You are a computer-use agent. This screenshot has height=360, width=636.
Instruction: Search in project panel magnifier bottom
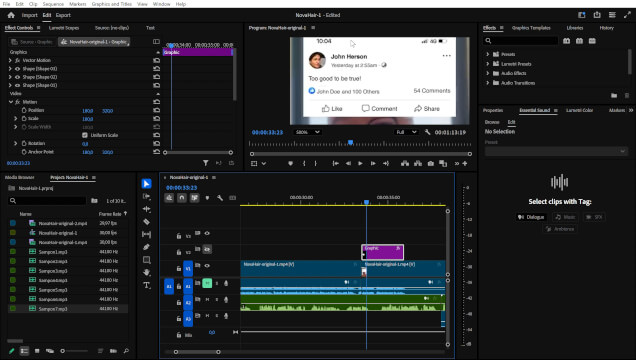click(126, 351)
